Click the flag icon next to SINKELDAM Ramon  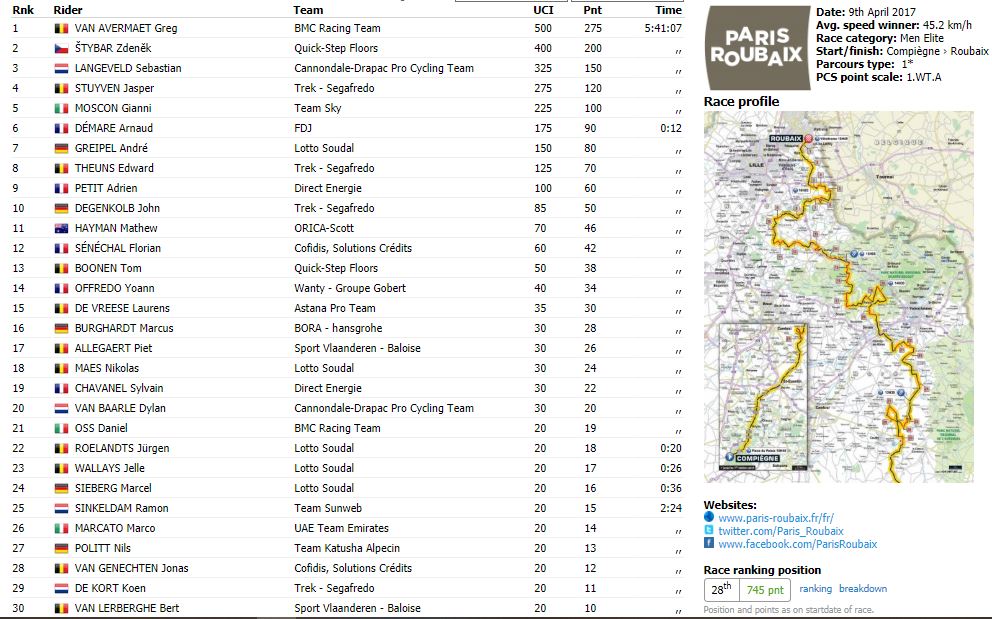[x=61, y=508]
